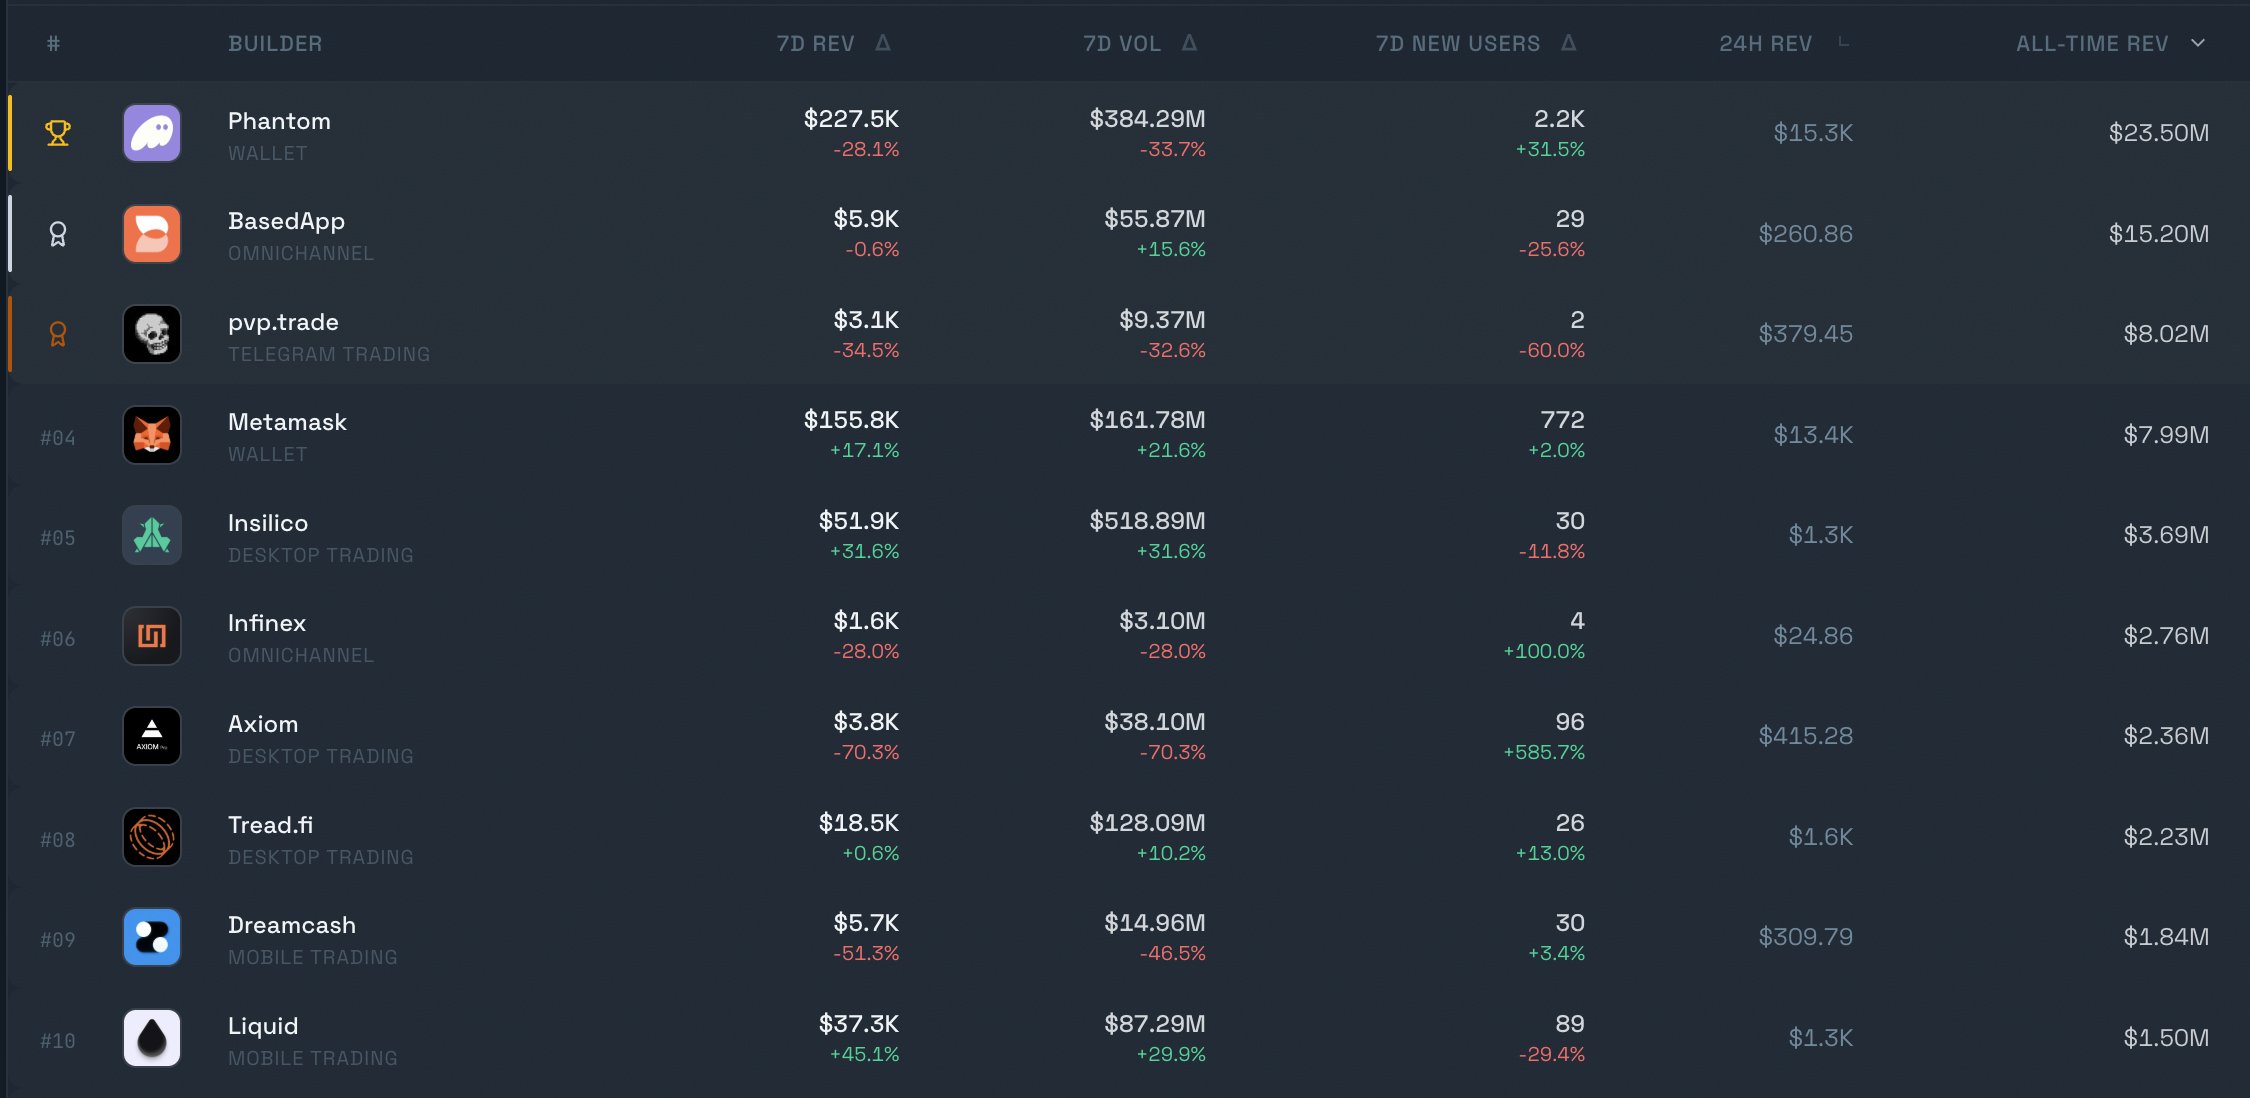Open the Insilico builder name
The image size is (2250, 1098).
268,523
